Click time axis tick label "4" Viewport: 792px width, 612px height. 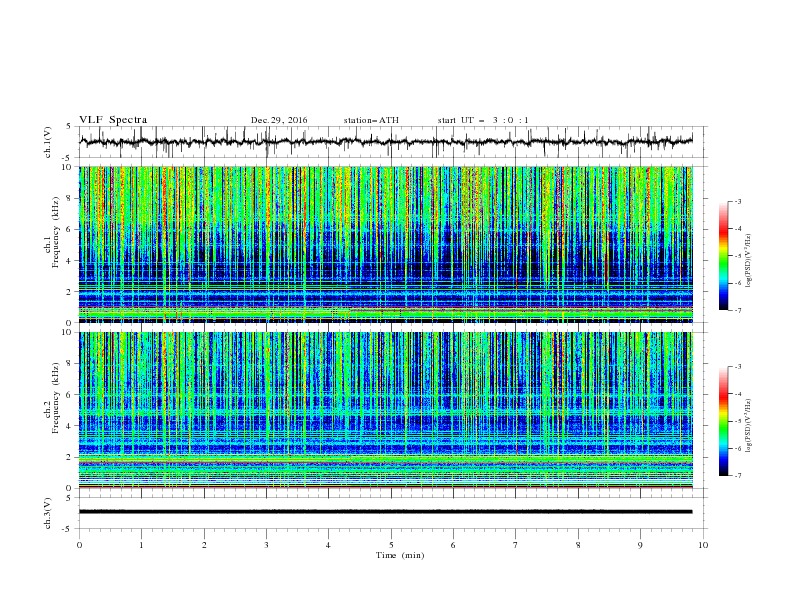pyautogui.click(x=328, y=545)
